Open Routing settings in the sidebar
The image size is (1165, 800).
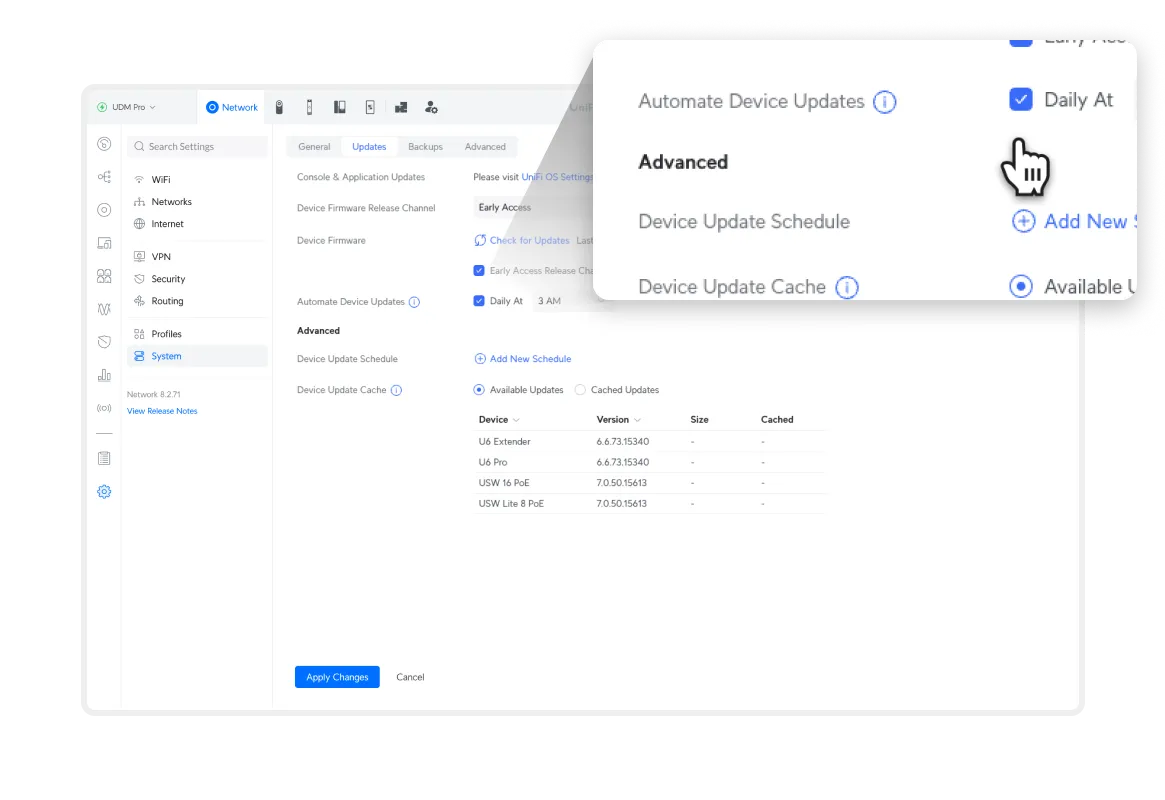pos(197,301)
